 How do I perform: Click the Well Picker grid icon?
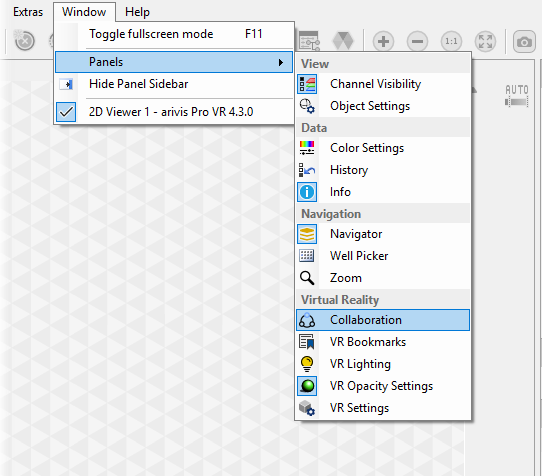(x=307, y=256)
